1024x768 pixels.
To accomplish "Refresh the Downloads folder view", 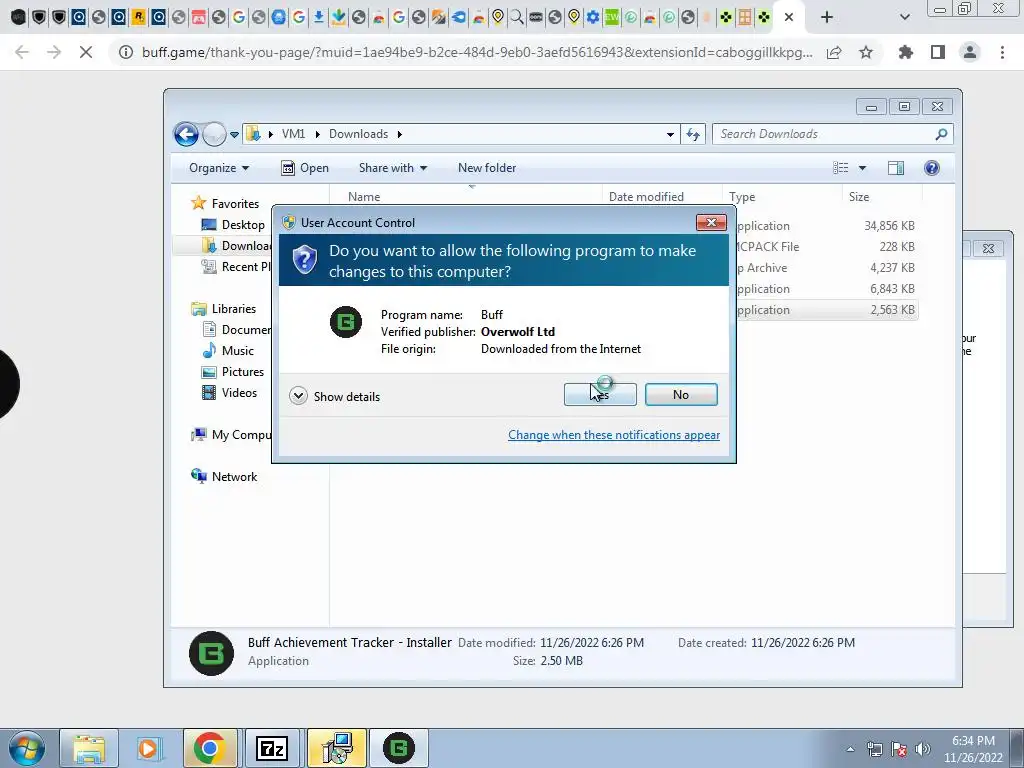I will point(693,135).
